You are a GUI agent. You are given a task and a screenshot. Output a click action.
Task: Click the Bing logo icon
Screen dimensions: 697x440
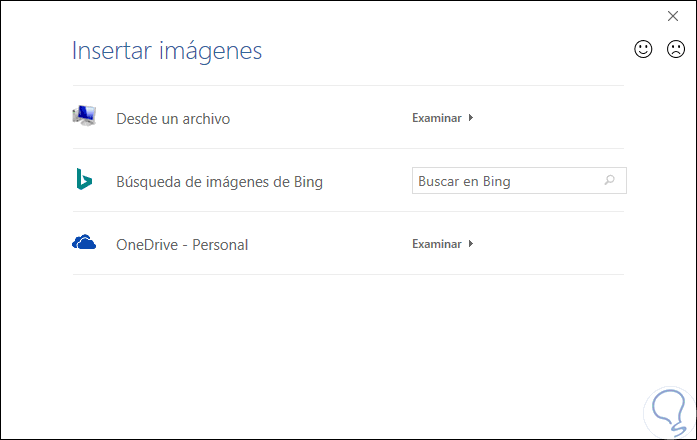(x=84, y=180)
